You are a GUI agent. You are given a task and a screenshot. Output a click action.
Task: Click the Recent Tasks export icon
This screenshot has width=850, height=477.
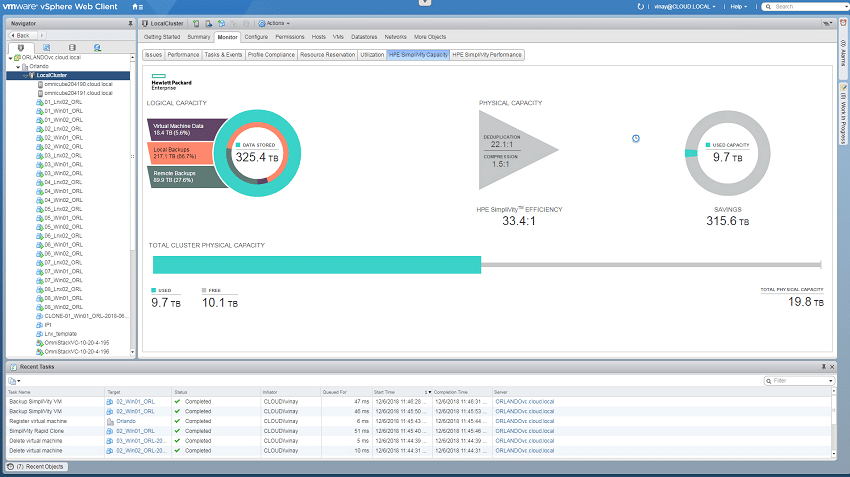click(x=14, y=381)
